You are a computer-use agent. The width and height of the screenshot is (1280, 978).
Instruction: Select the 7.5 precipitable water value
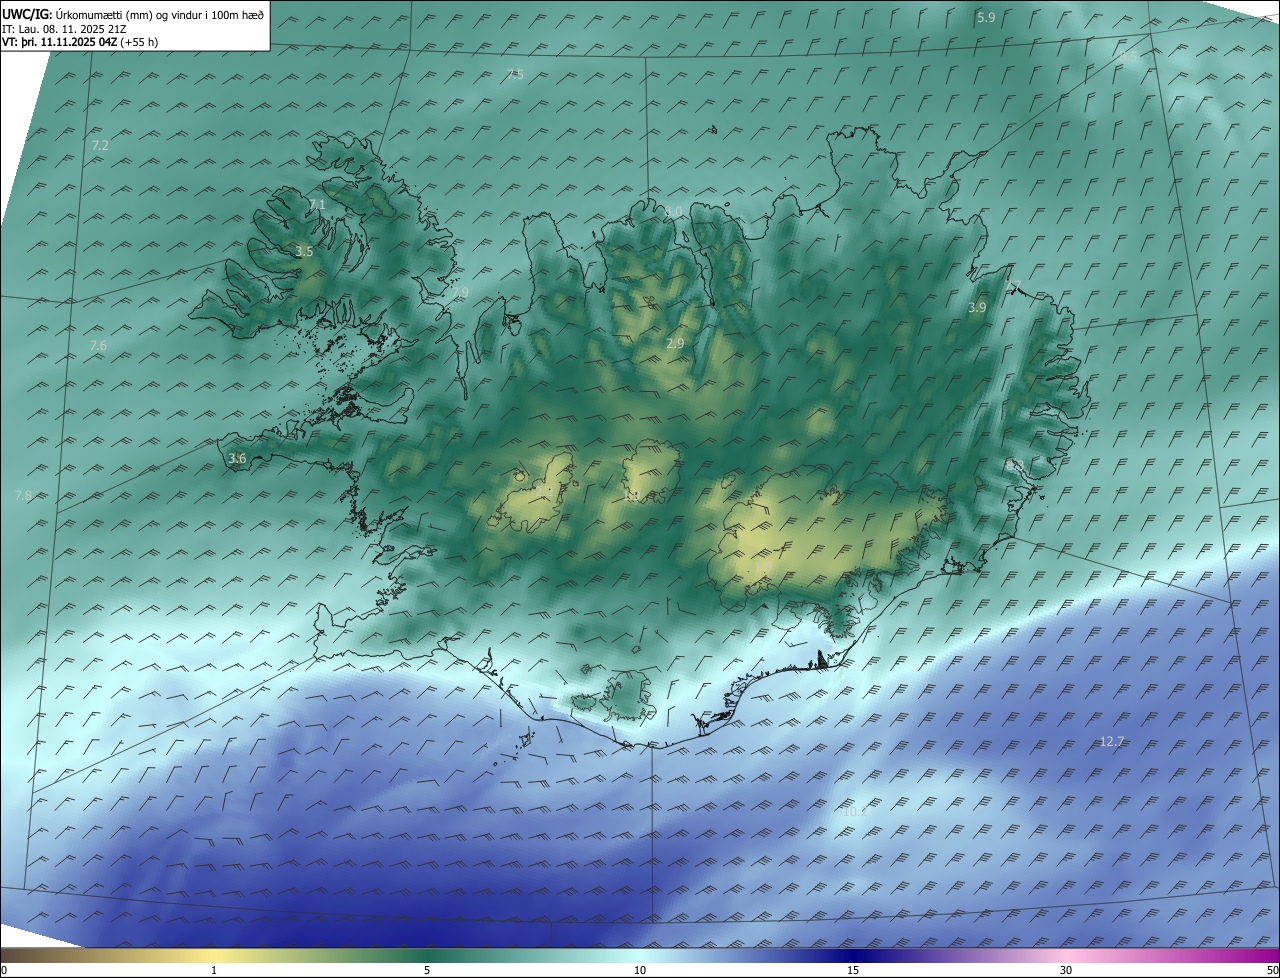point(515,74)
